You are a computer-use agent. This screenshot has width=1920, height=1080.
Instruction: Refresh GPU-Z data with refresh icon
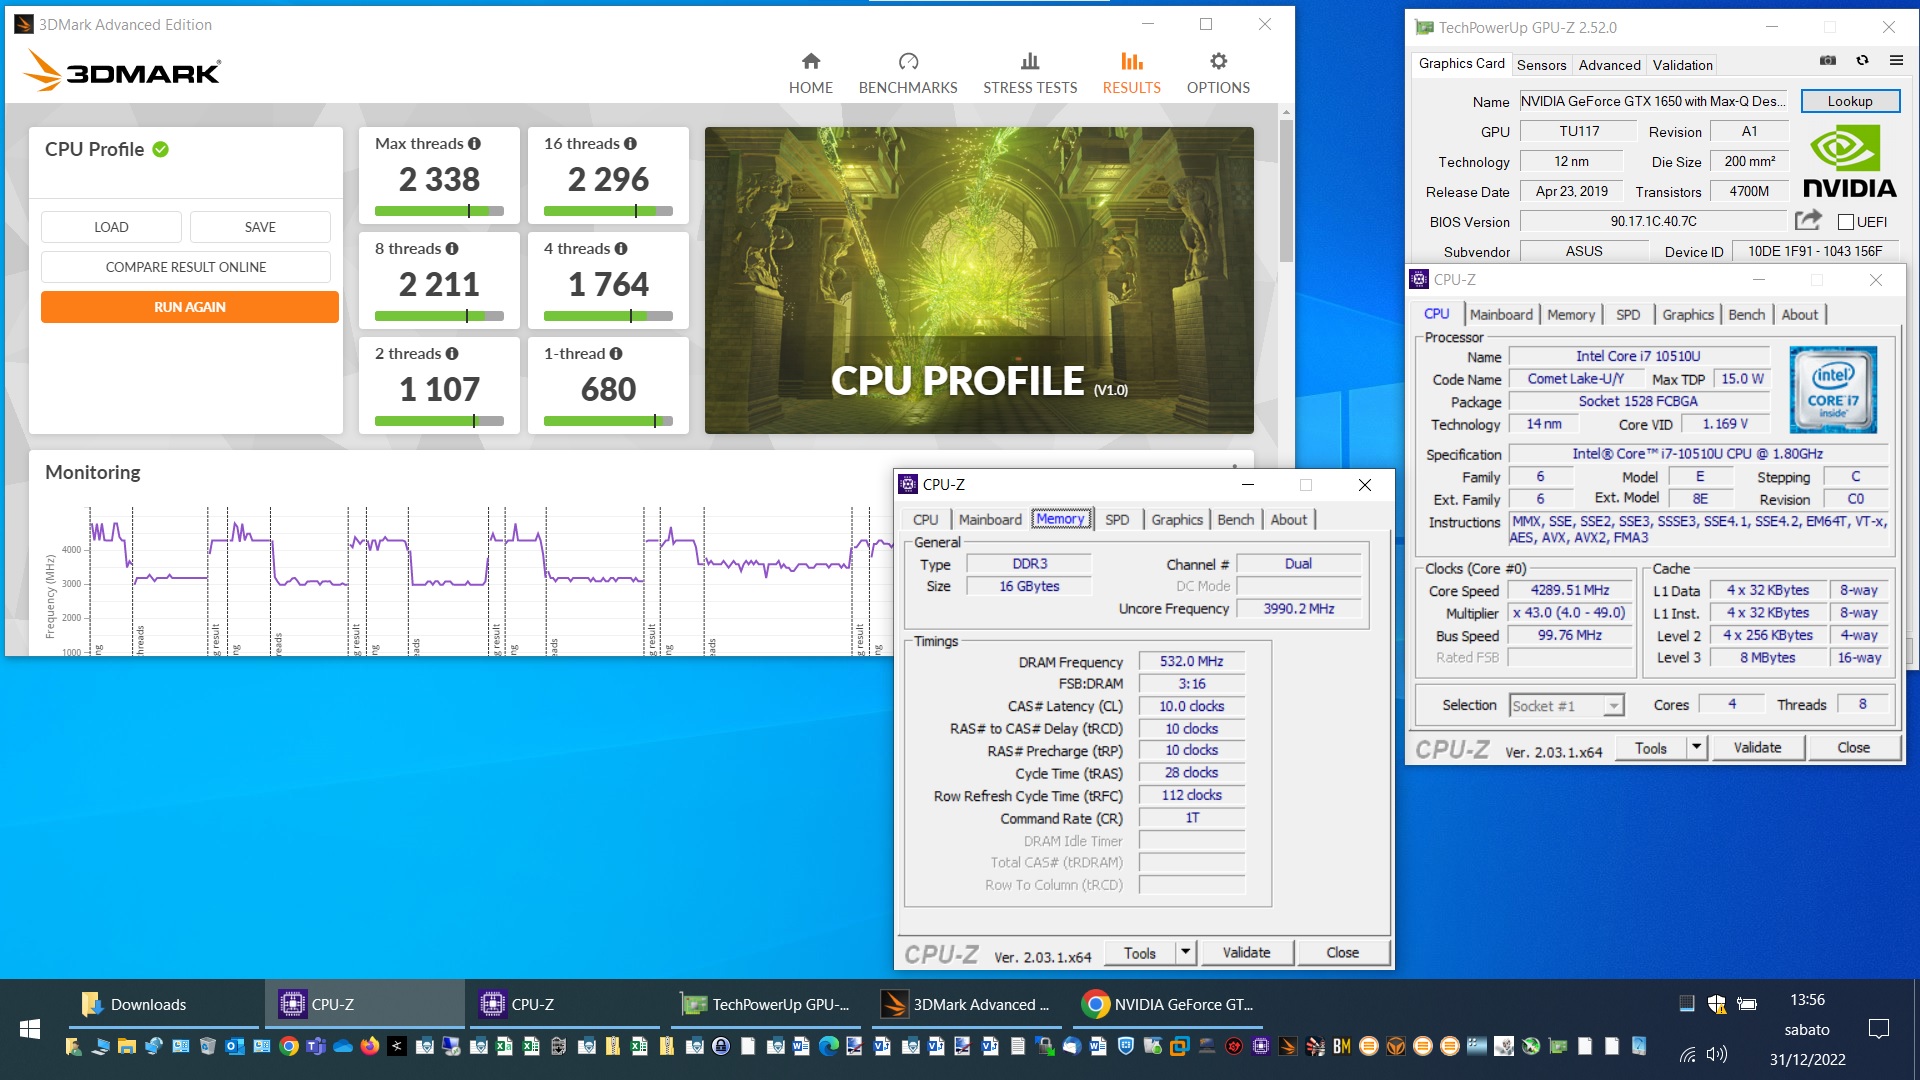tap(1862, 61)
